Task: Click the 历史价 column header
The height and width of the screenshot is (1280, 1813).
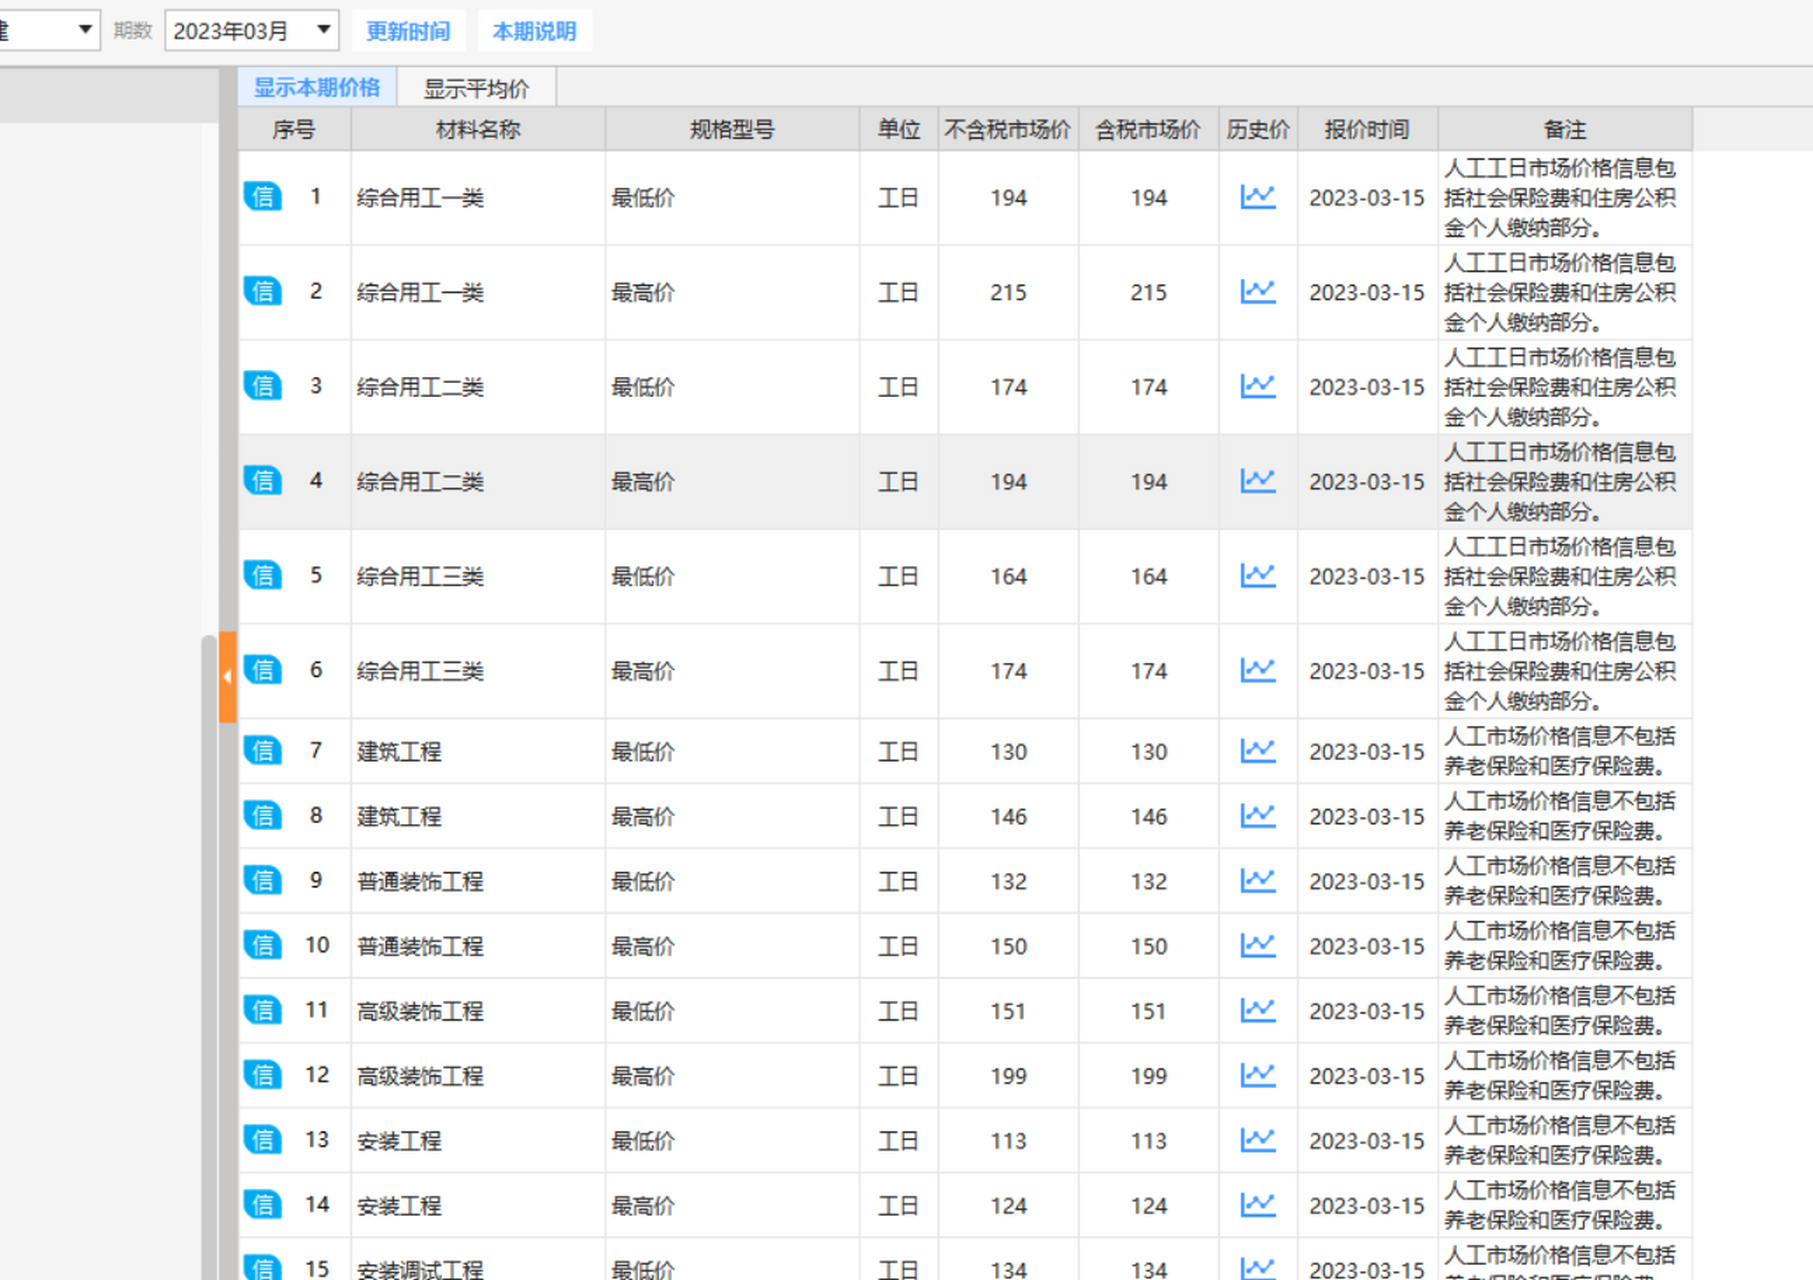Action: pos(1258,129)
